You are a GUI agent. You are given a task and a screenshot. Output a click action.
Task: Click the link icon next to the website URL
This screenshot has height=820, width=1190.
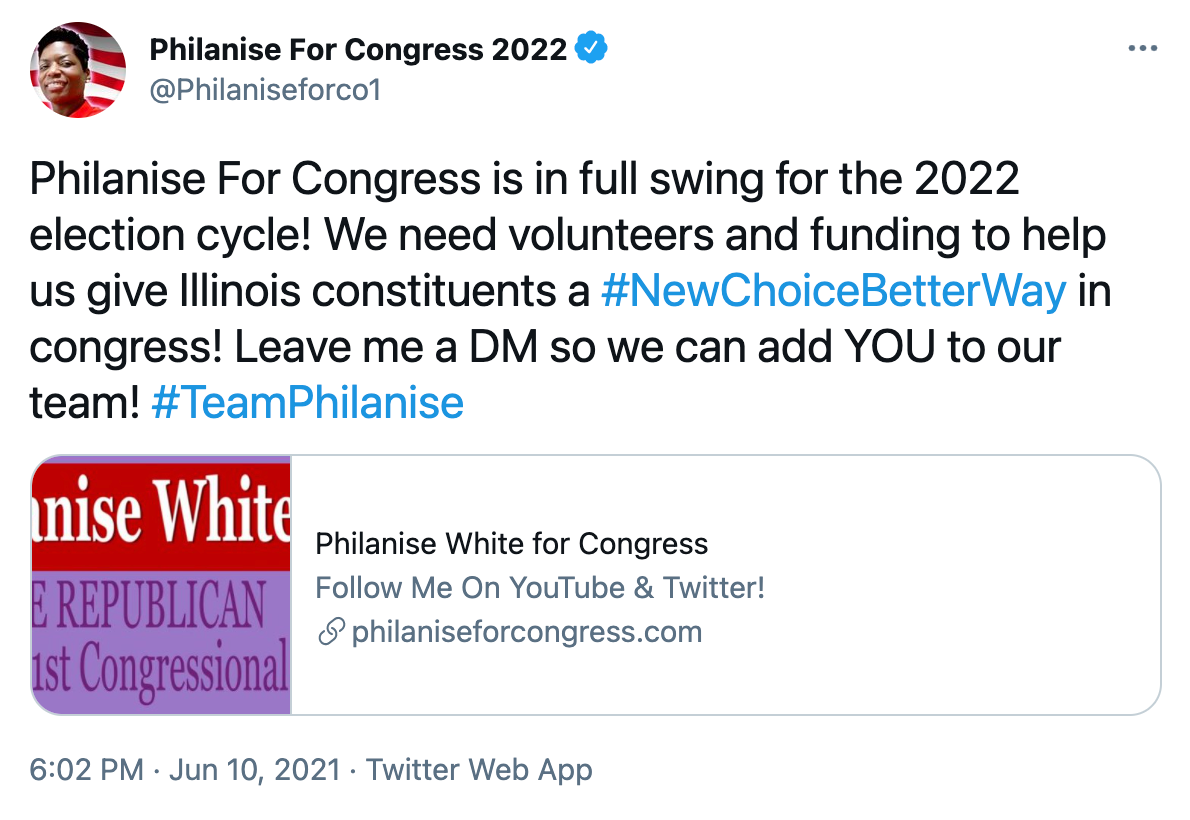[x=330, y=631]
